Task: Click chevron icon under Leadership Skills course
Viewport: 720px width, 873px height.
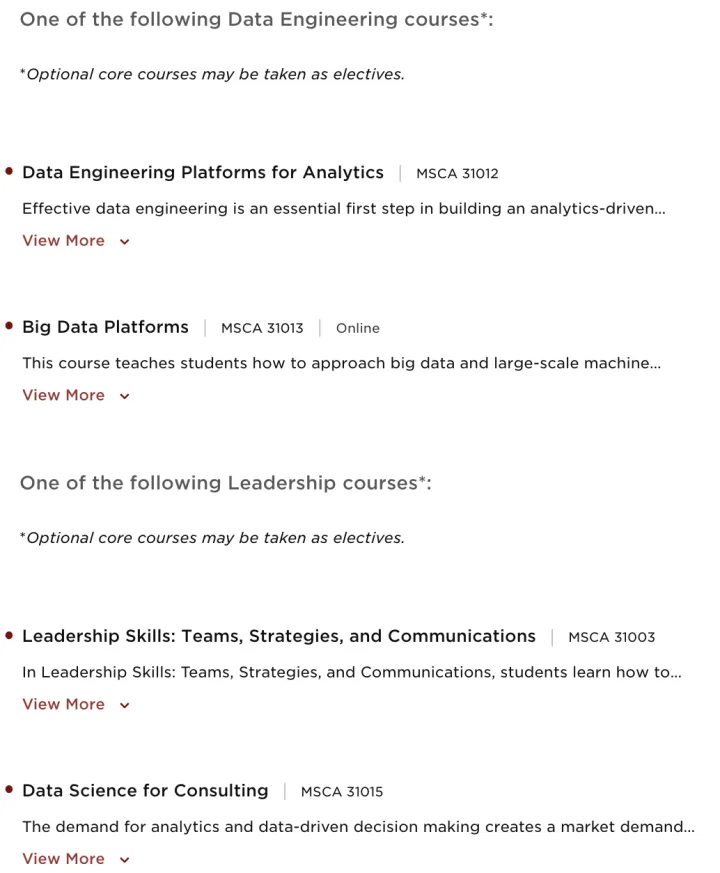Action: point(124,706)
